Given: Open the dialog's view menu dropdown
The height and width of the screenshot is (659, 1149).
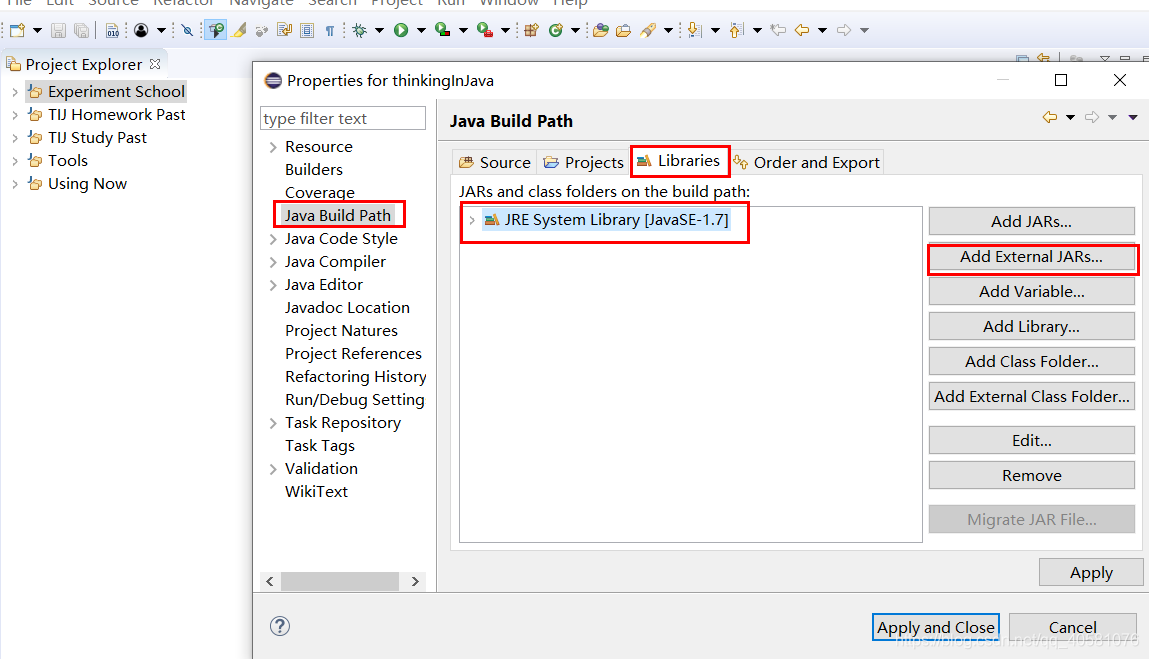Looking at the screenshot, I should [x=1133, y=117].
